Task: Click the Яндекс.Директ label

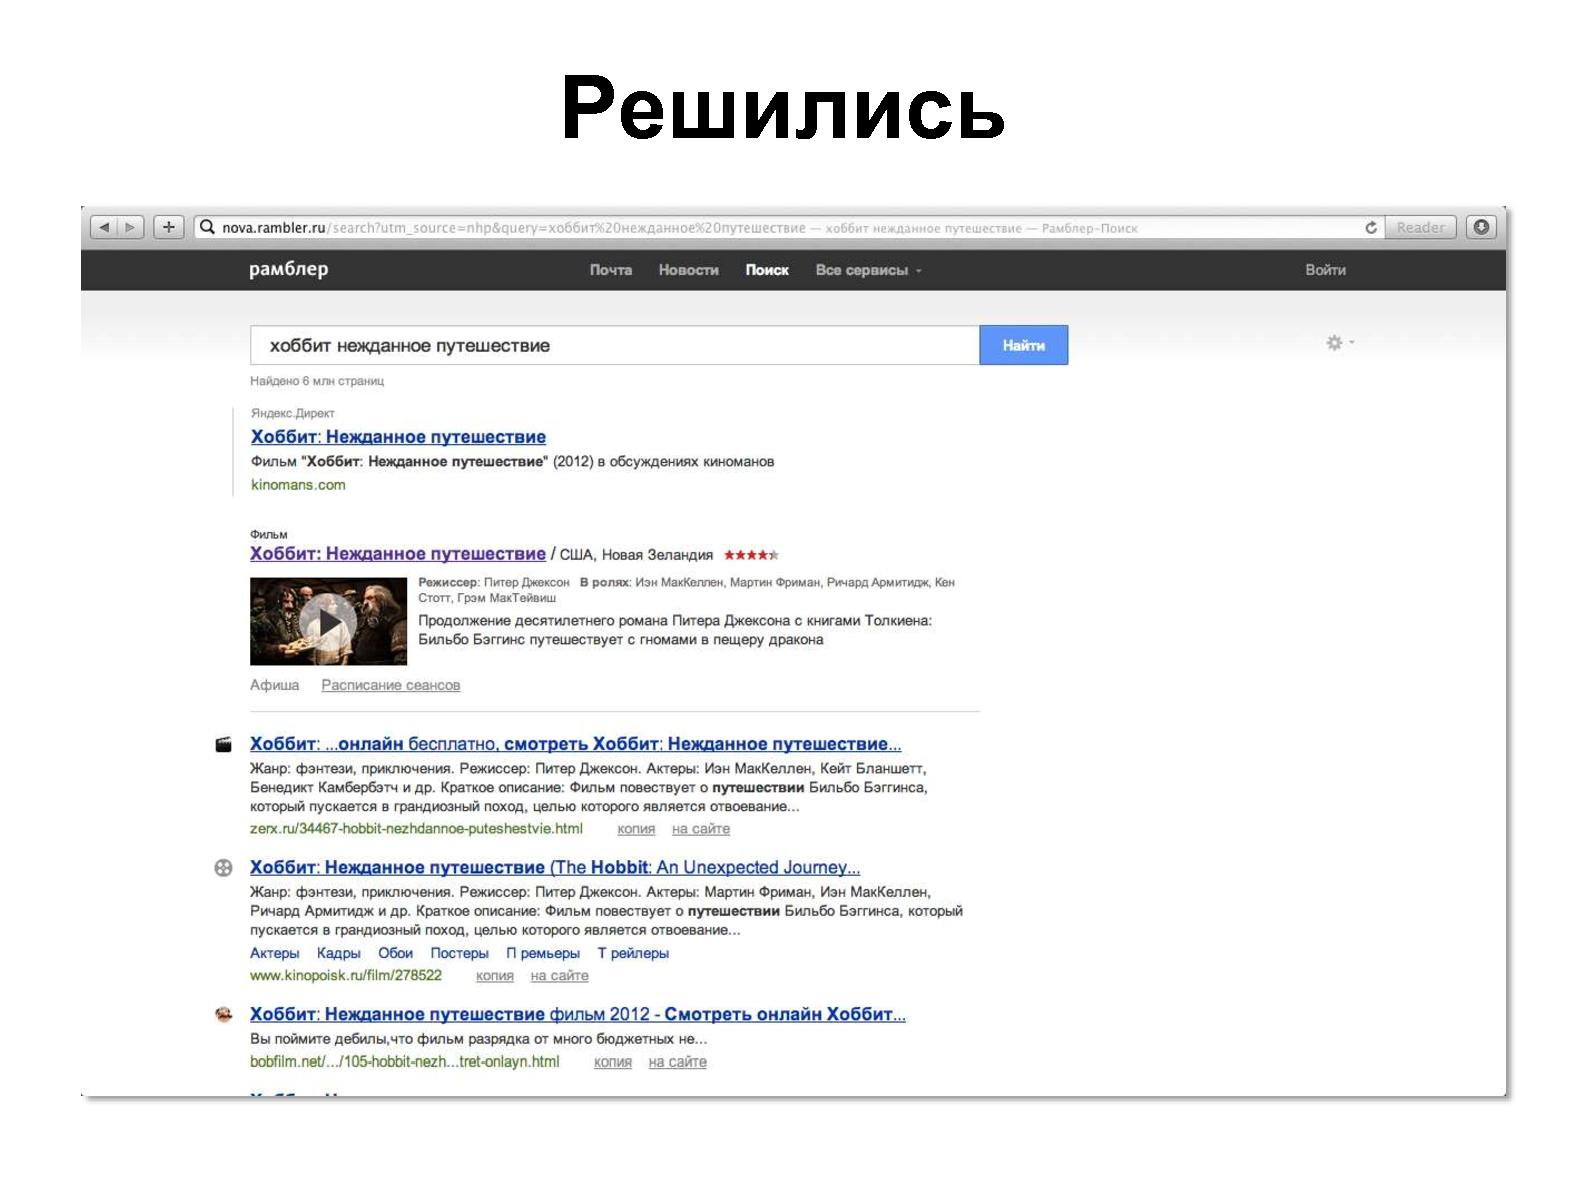Action: (x=292, y=413)
